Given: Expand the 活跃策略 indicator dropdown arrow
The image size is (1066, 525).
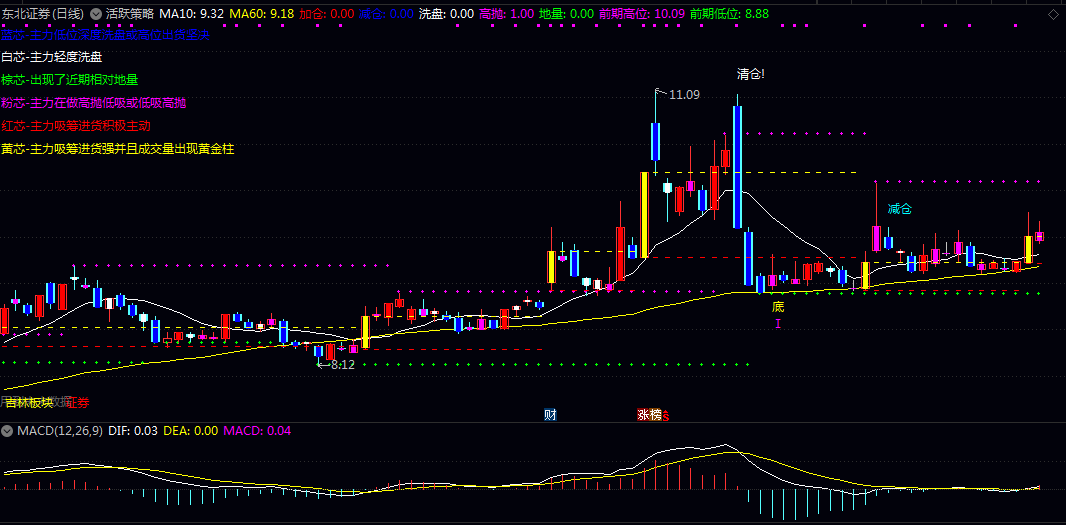Looking at the screenshot, I should tap(96, 14).
